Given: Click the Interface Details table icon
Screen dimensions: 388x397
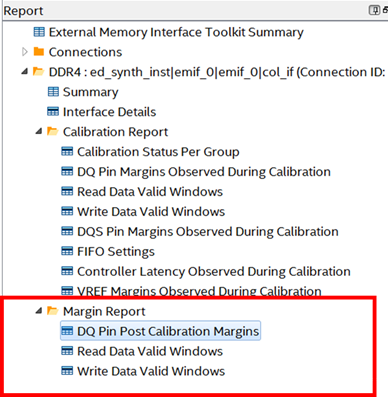Looking at the screenshot, I should tap(53, 112).
